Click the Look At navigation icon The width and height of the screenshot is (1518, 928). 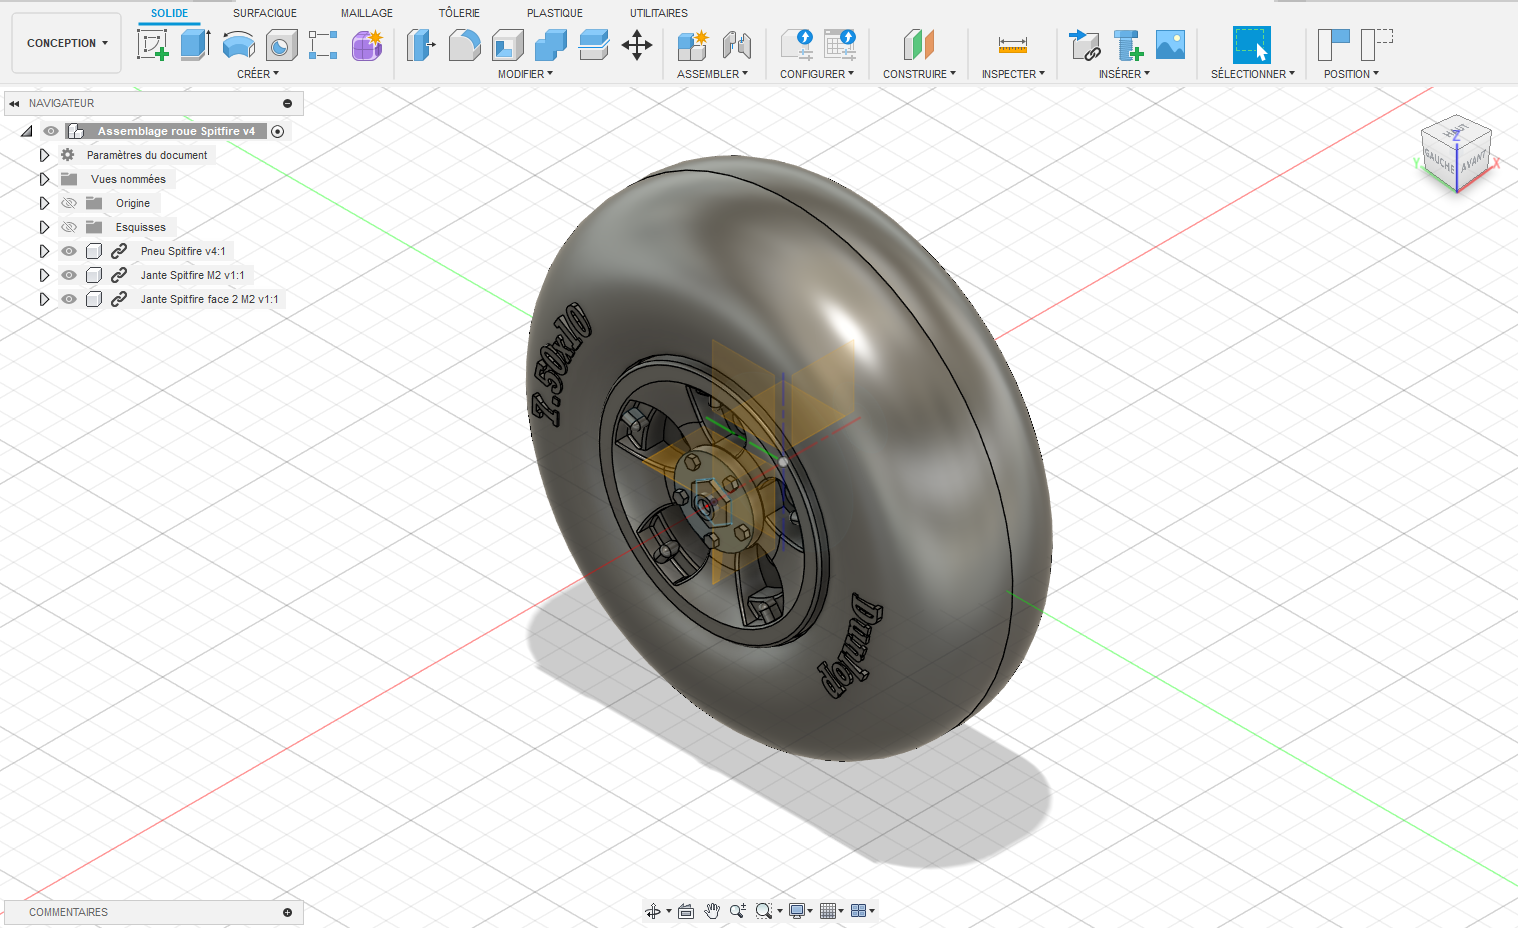pyautogui.click(x=686, y=911)
